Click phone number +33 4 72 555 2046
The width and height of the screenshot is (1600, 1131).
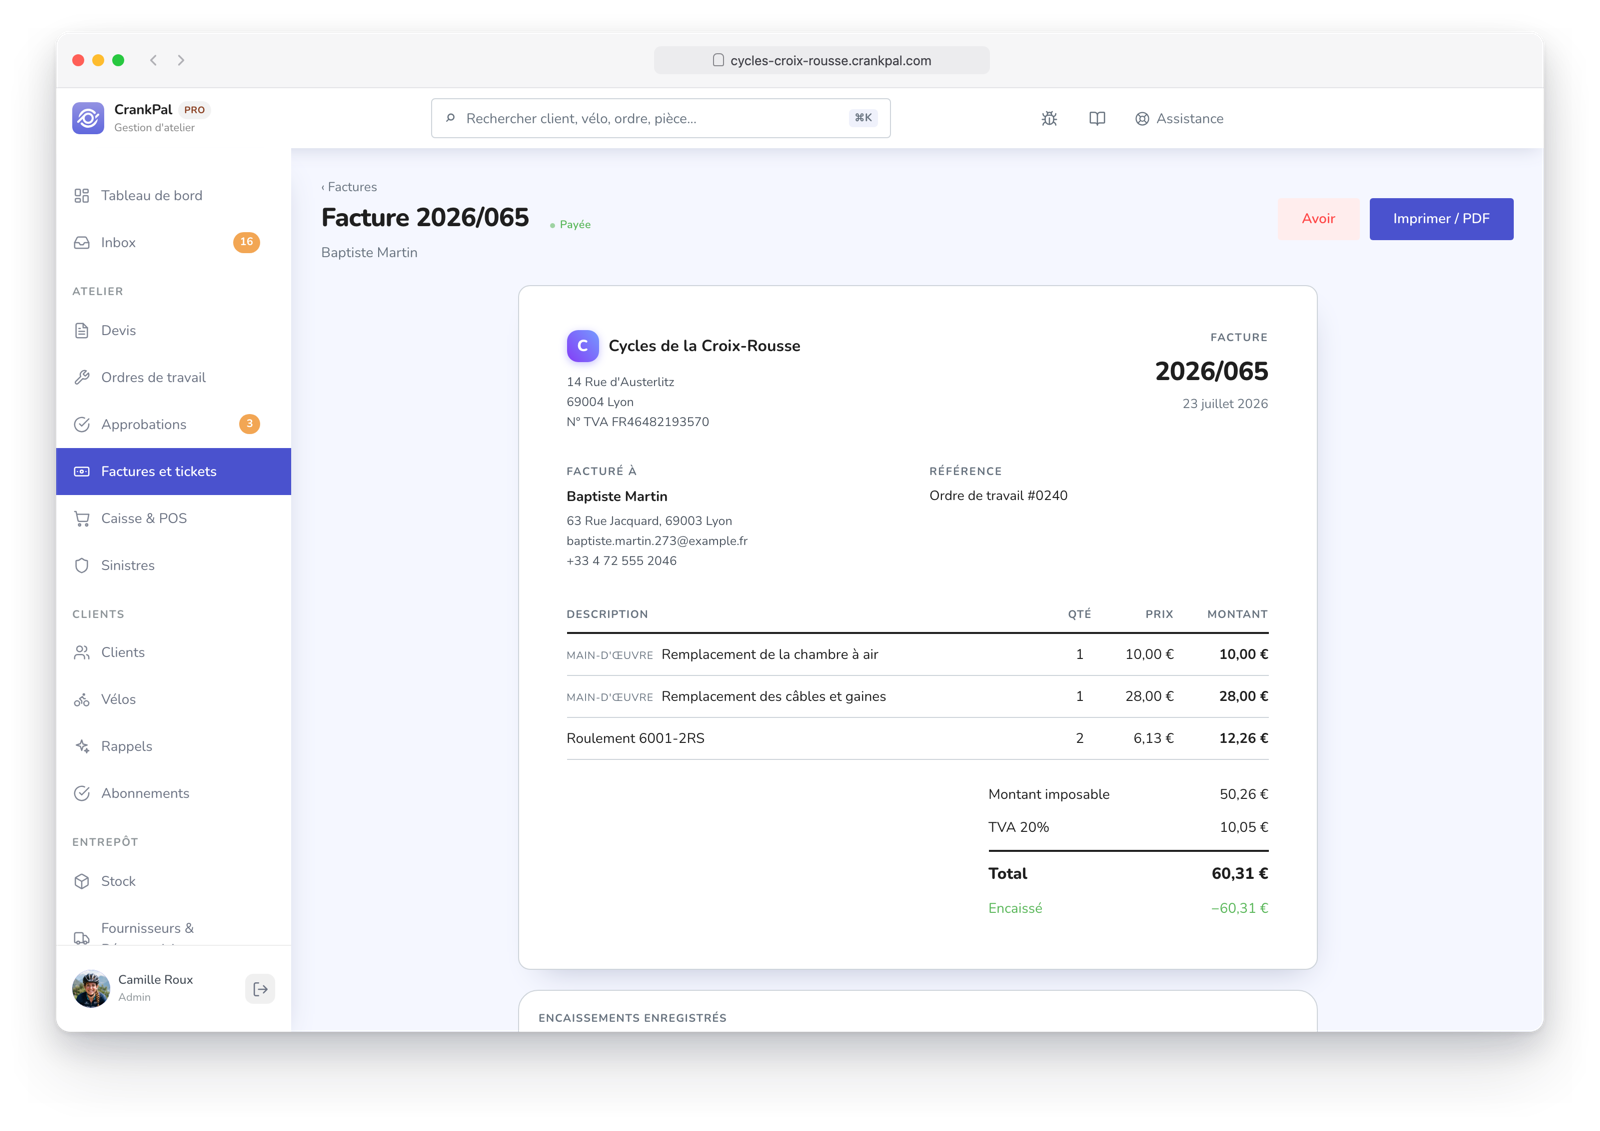pyautogui.click(x=621, y=561)
